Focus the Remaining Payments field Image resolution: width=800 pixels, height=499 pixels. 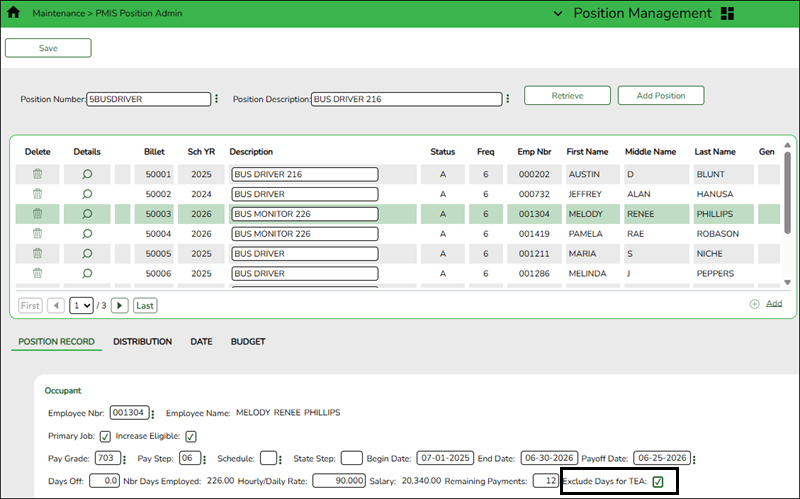click(546, 481)
